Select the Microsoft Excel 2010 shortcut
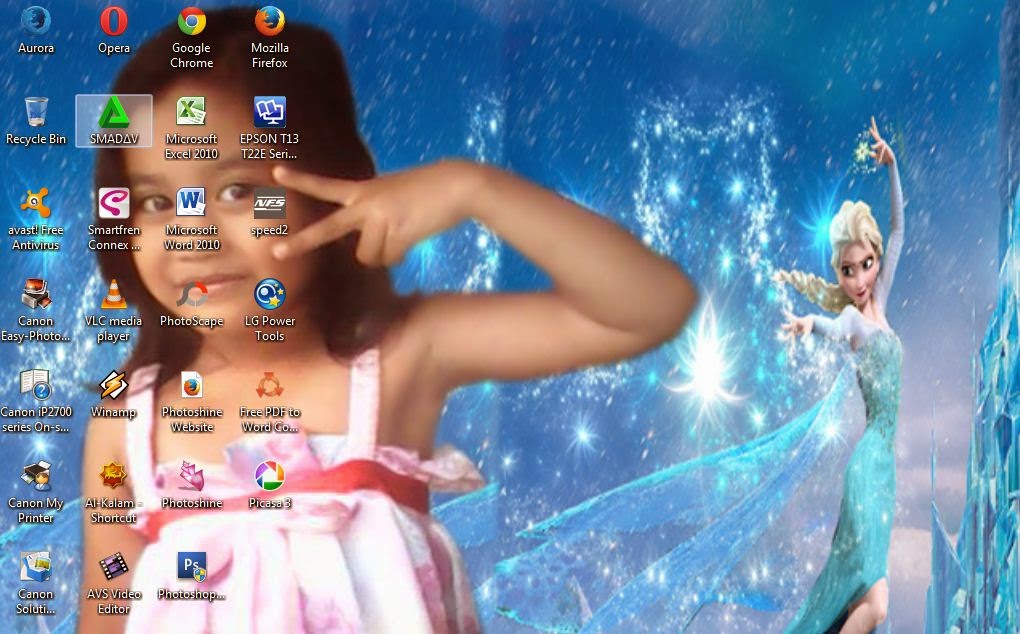Image resolution: width=1020 pixels, height=634 pixels. 192,112
